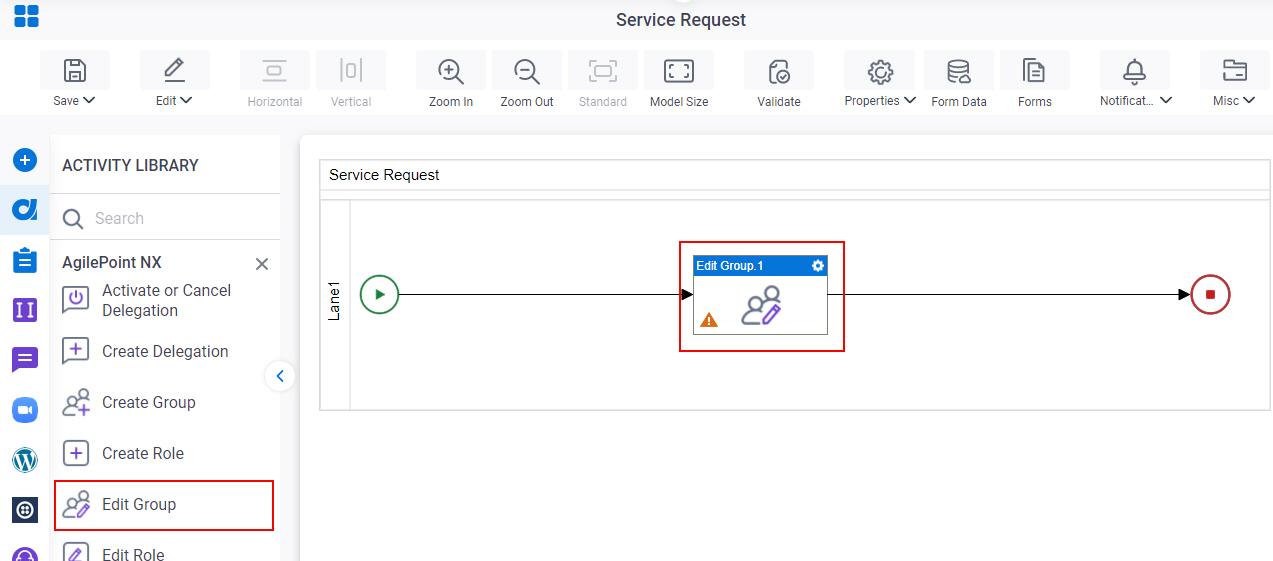Click the Edit pencil icon
The image size is (1273, 561).
point(174,70)
